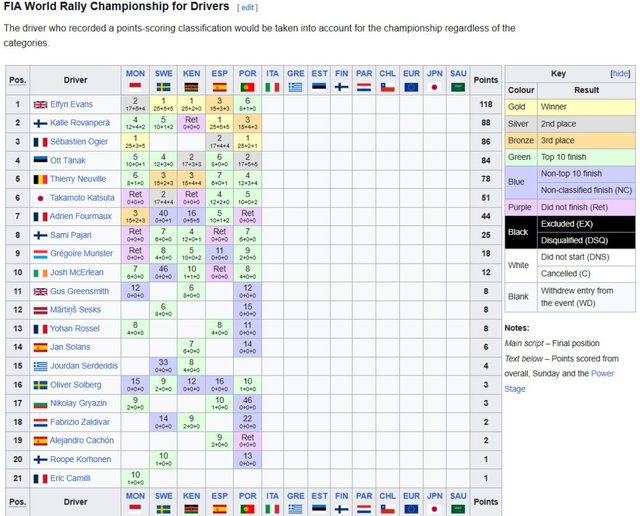
Task: Open Sami Pajari driver page
Action: click(71, 235)
